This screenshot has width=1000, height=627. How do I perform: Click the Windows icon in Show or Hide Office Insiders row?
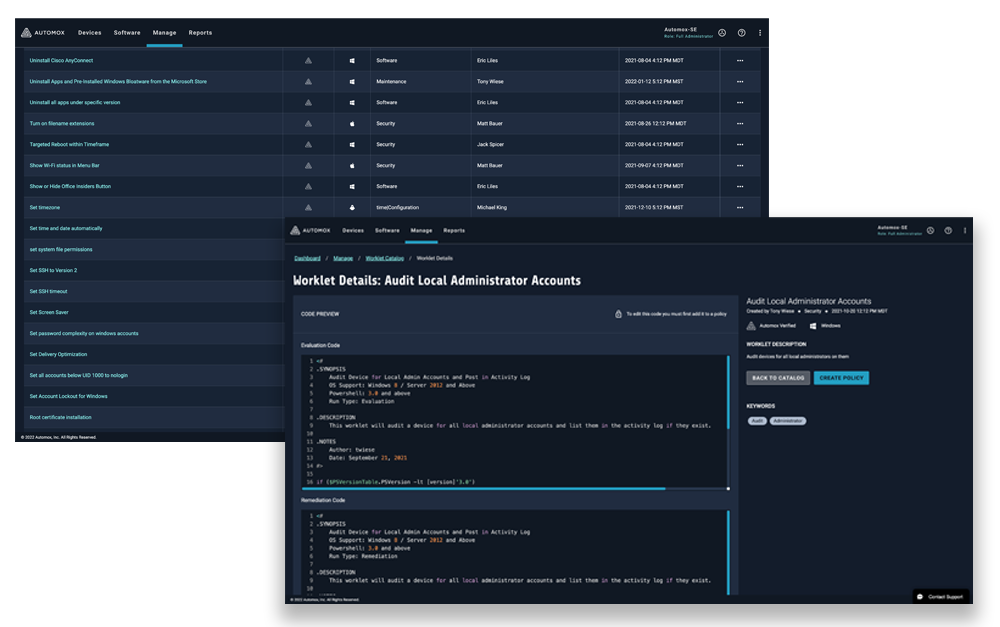click(x=352, y=186)
